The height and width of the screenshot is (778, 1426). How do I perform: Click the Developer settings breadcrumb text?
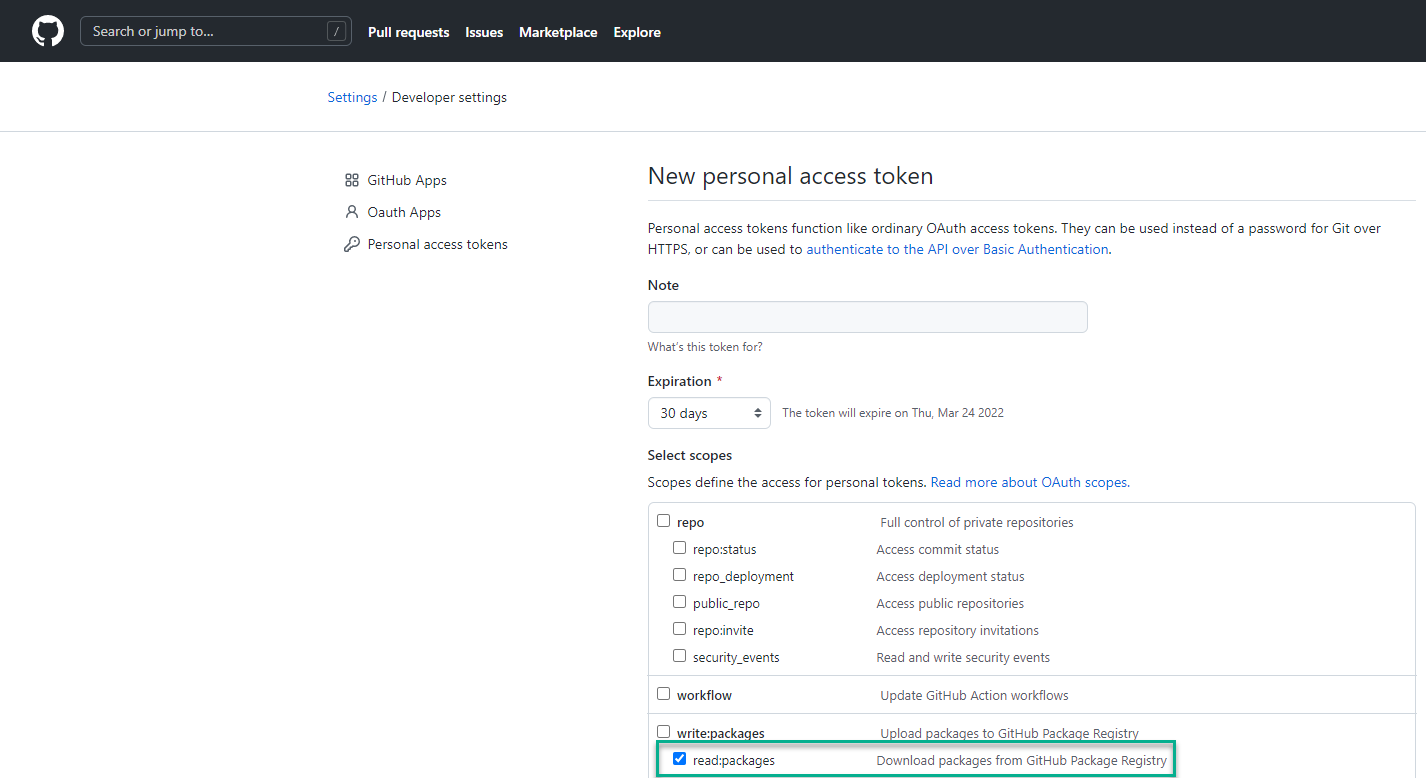[x=449, y=97]
